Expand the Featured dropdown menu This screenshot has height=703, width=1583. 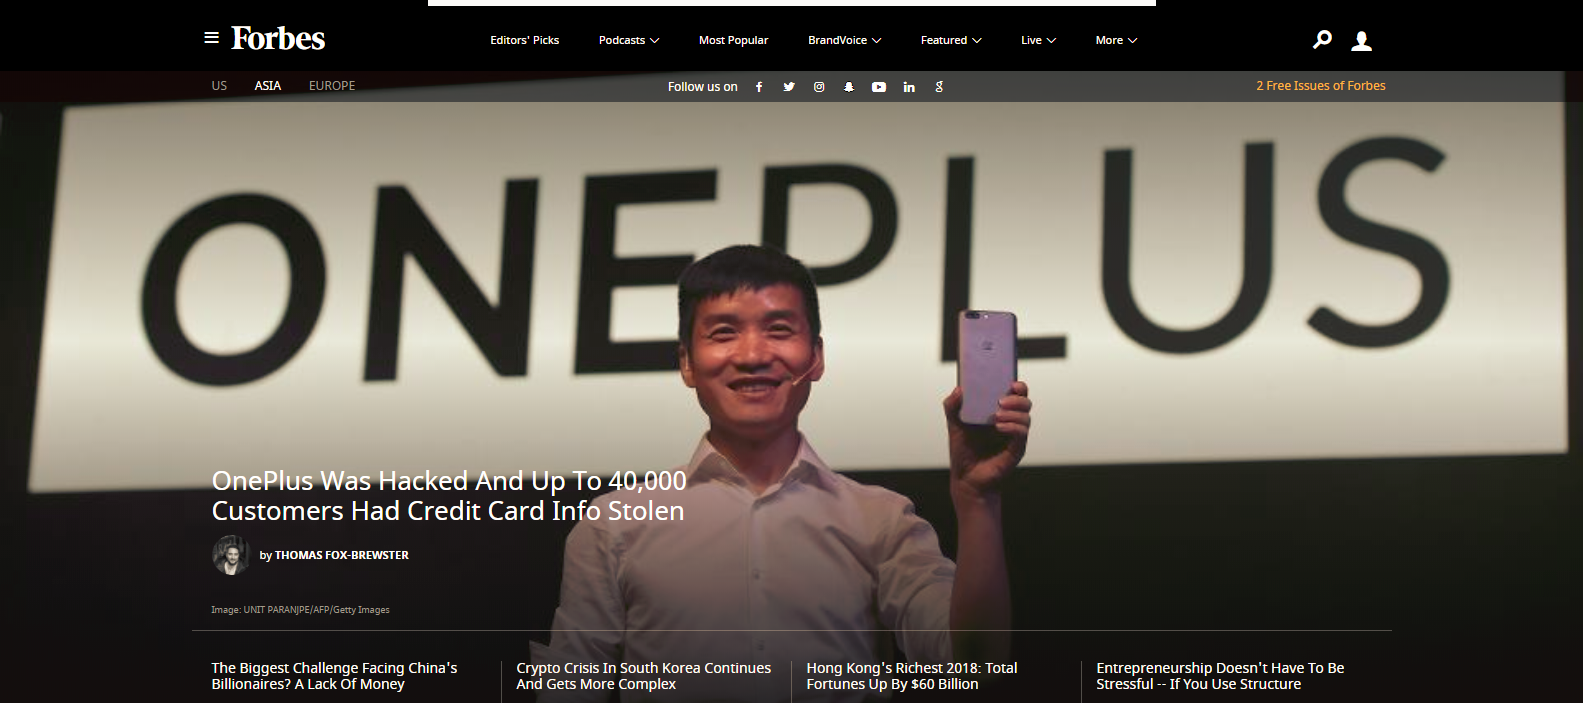click(x=951, y=40)
